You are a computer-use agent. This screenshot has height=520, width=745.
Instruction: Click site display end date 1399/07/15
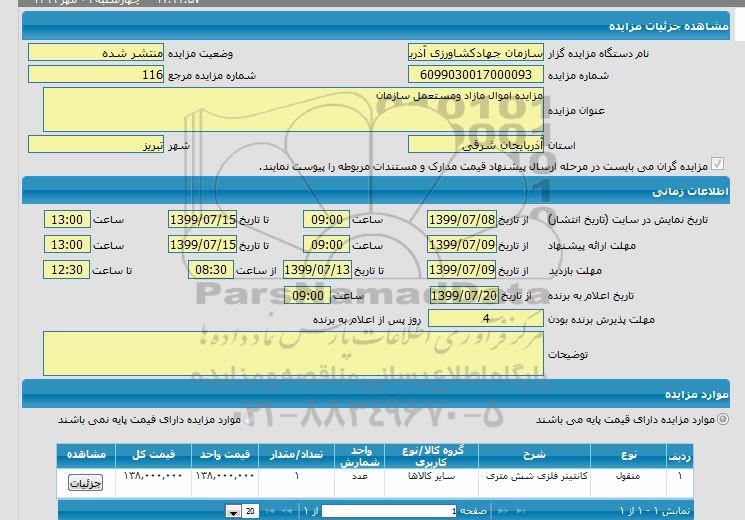pos(202,220)
